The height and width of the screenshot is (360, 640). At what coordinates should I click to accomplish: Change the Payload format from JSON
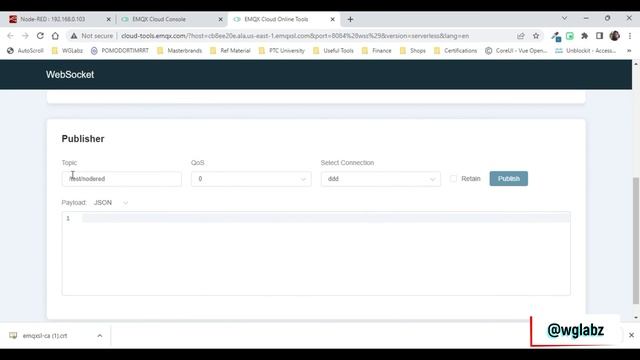coord(111,202)
